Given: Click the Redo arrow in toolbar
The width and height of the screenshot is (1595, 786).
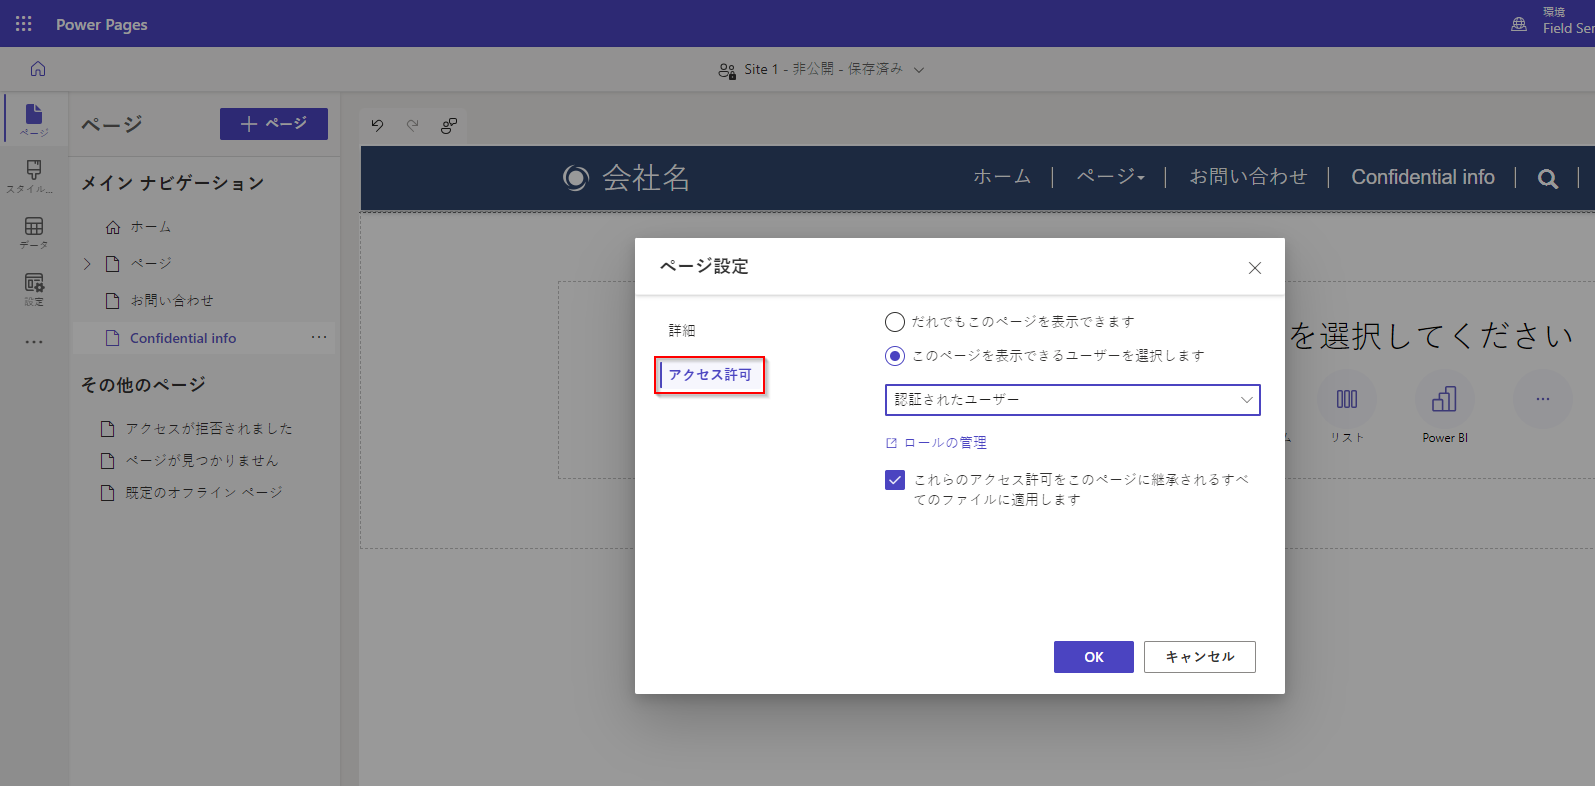Looking at the screenshot, I should [x=413, y=125].
